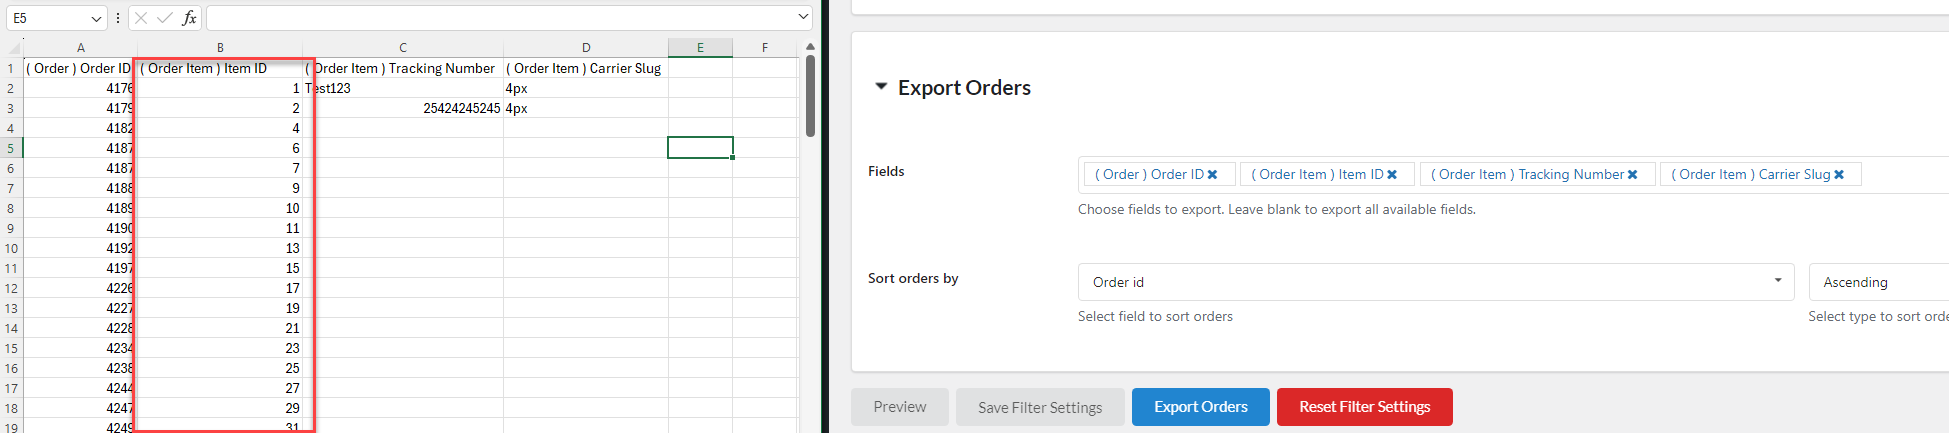Collapse the Export Orders section

tap(881, 87)
